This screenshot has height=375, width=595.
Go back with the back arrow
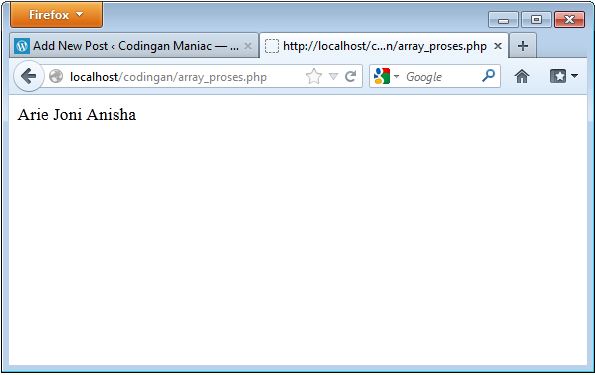(x=28, y=76)
